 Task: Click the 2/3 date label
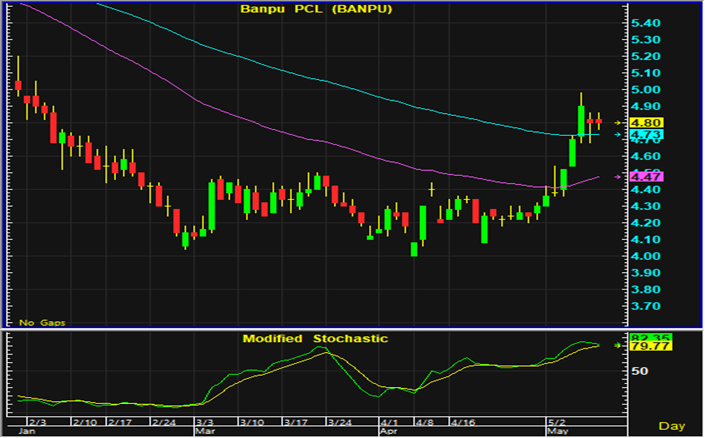37,422
